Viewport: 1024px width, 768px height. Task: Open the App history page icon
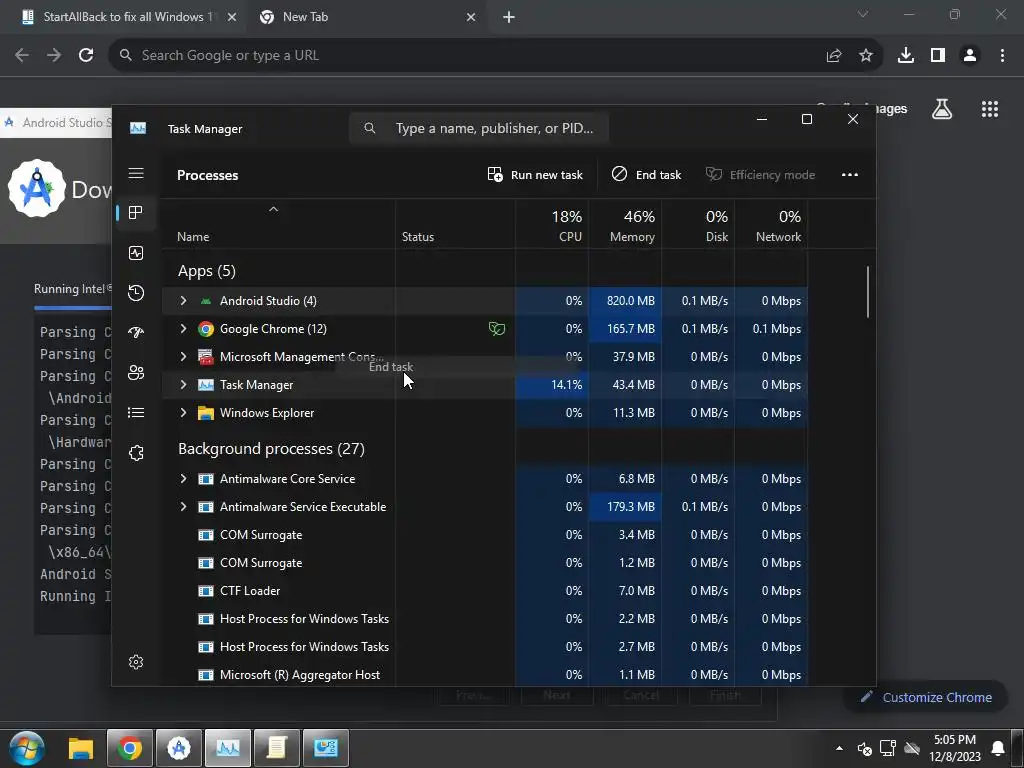click(x=136, y=293)
